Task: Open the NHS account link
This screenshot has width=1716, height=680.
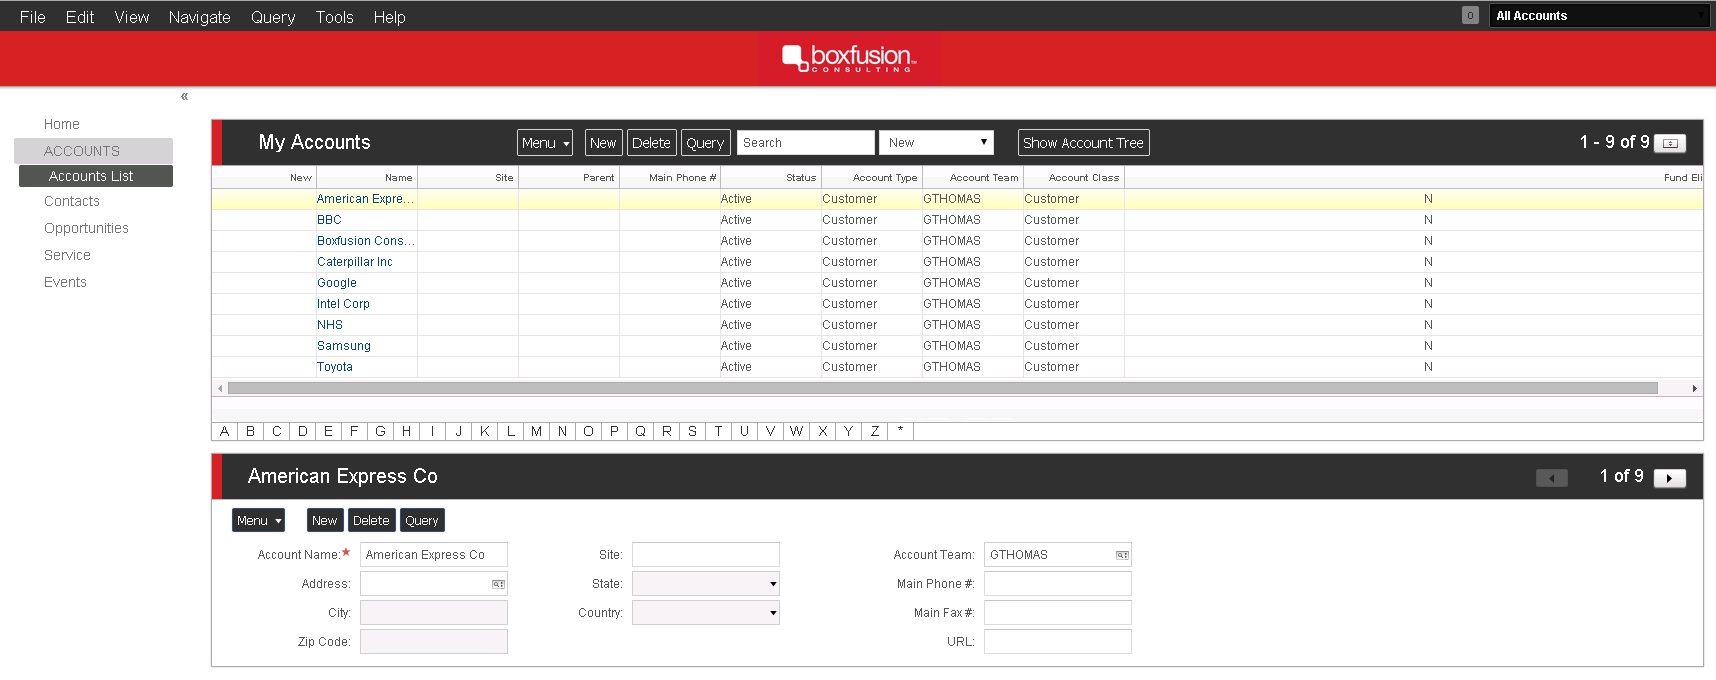Action: tap(330, 325)
